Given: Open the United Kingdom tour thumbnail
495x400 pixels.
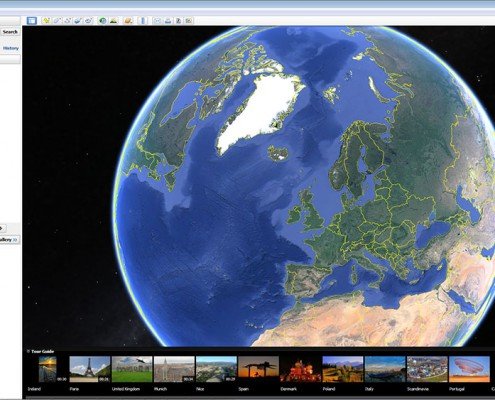Looking at the screenshot, I should (132, 369).
